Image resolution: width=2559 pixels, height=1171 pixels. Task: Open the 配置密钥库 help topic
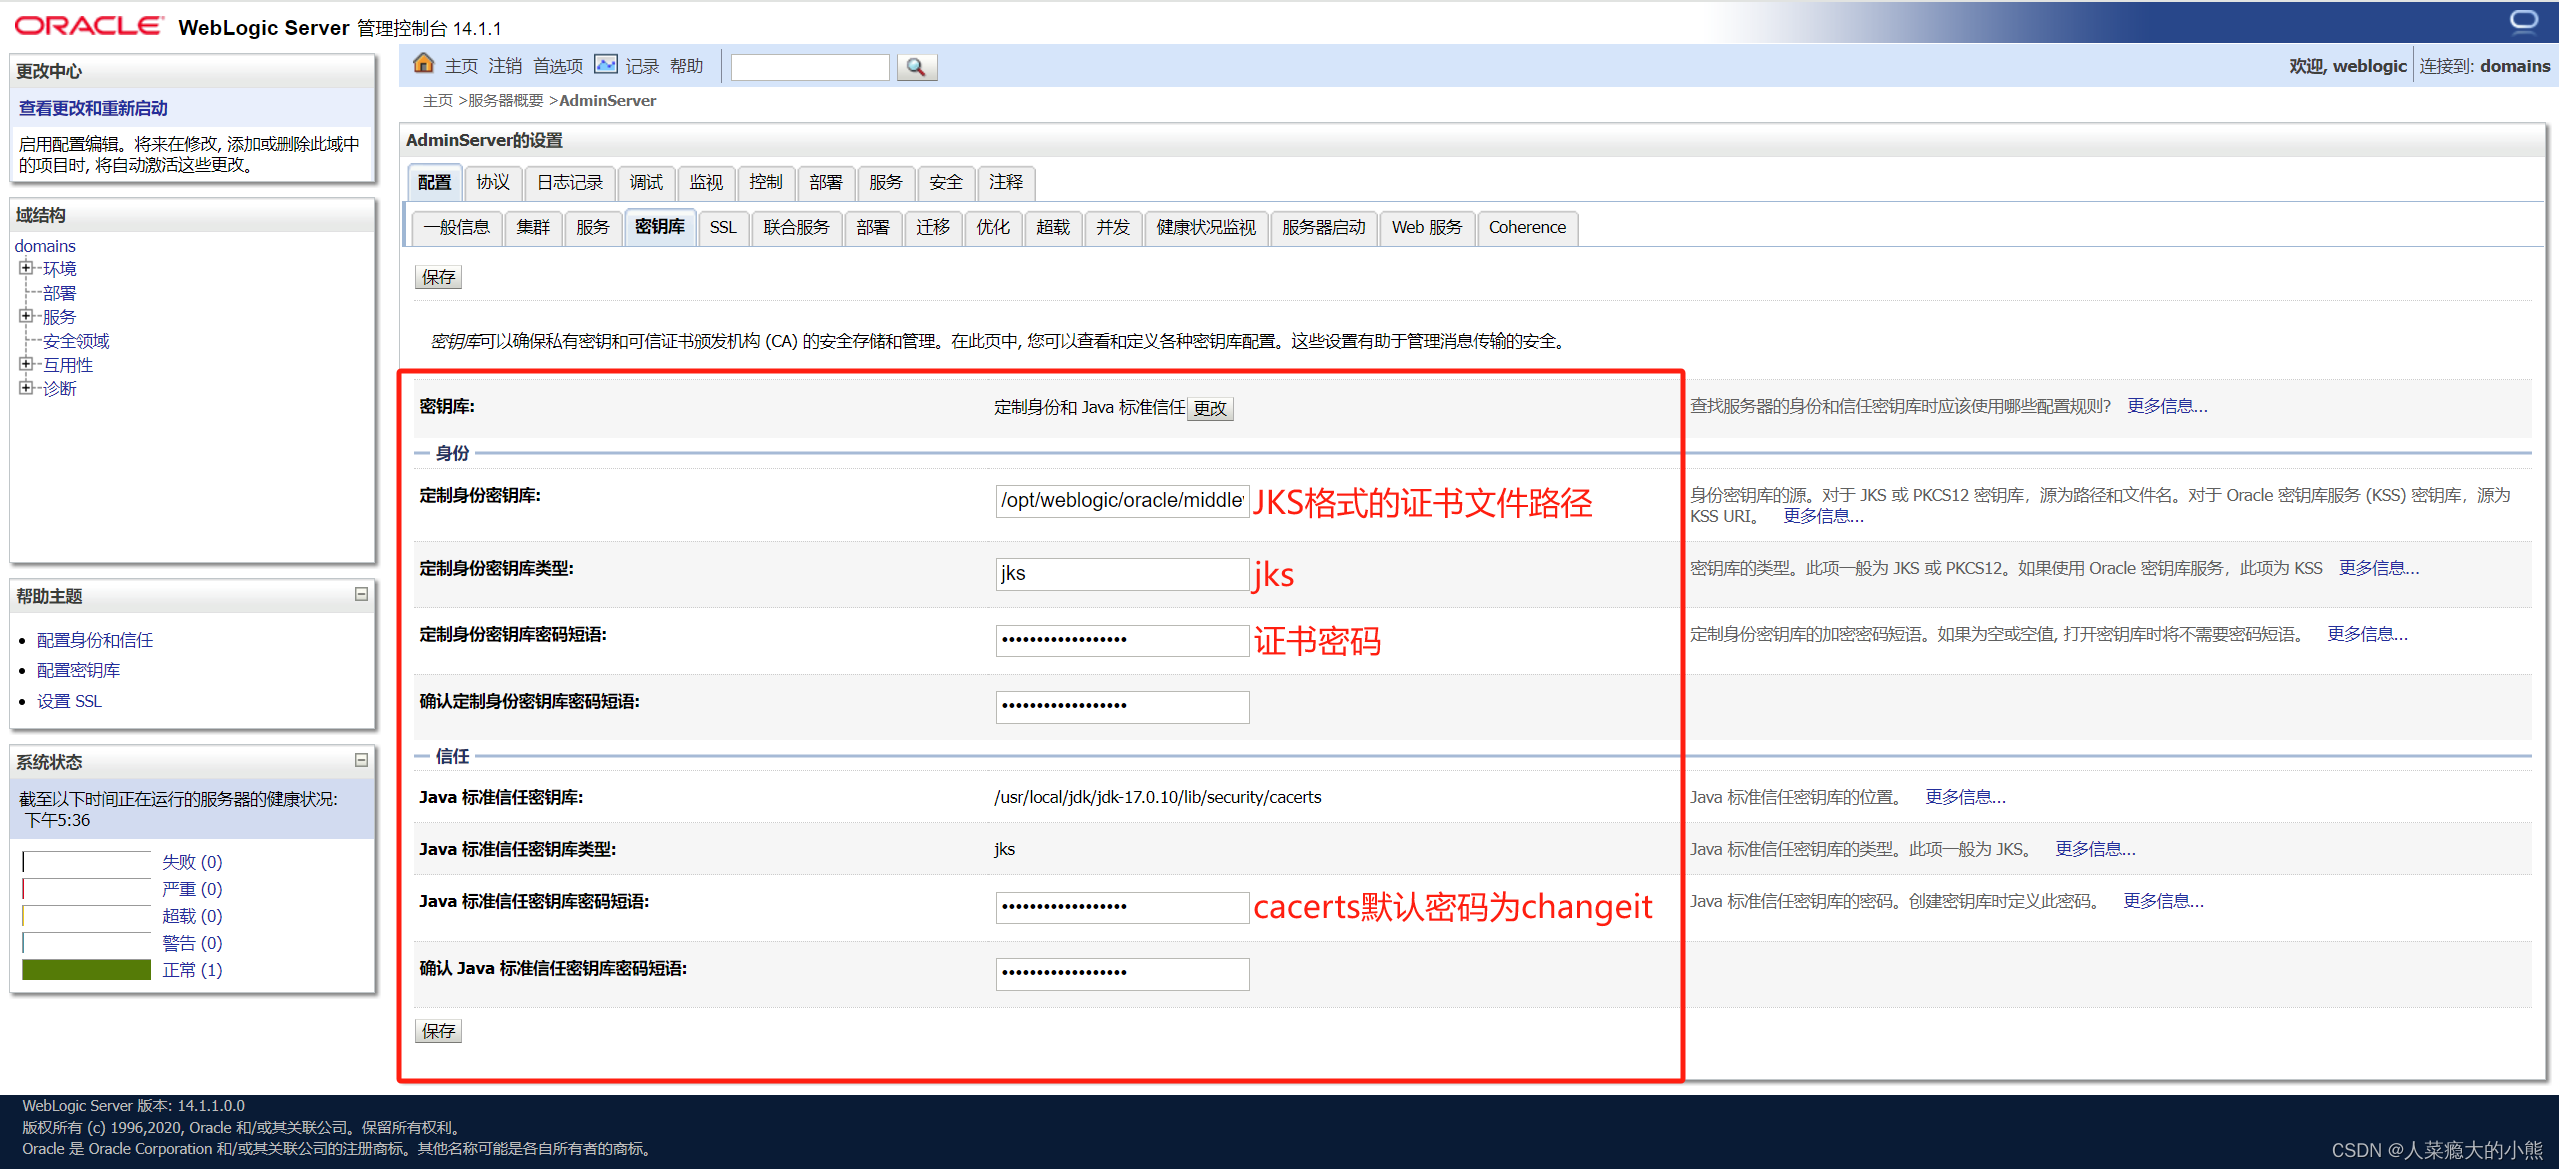78,670
